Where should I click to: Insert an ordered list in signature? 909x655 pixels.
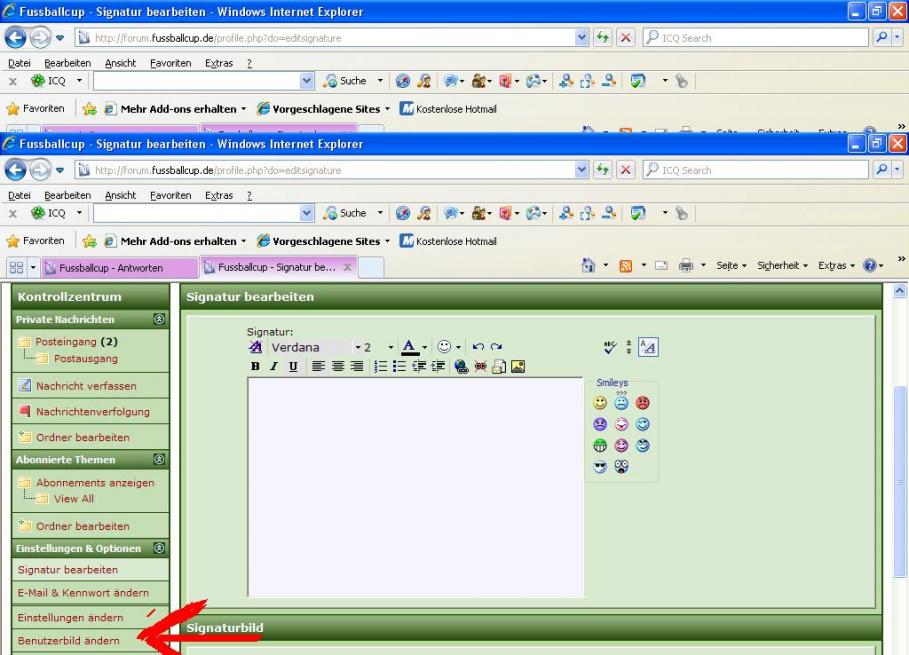(381, 367)
